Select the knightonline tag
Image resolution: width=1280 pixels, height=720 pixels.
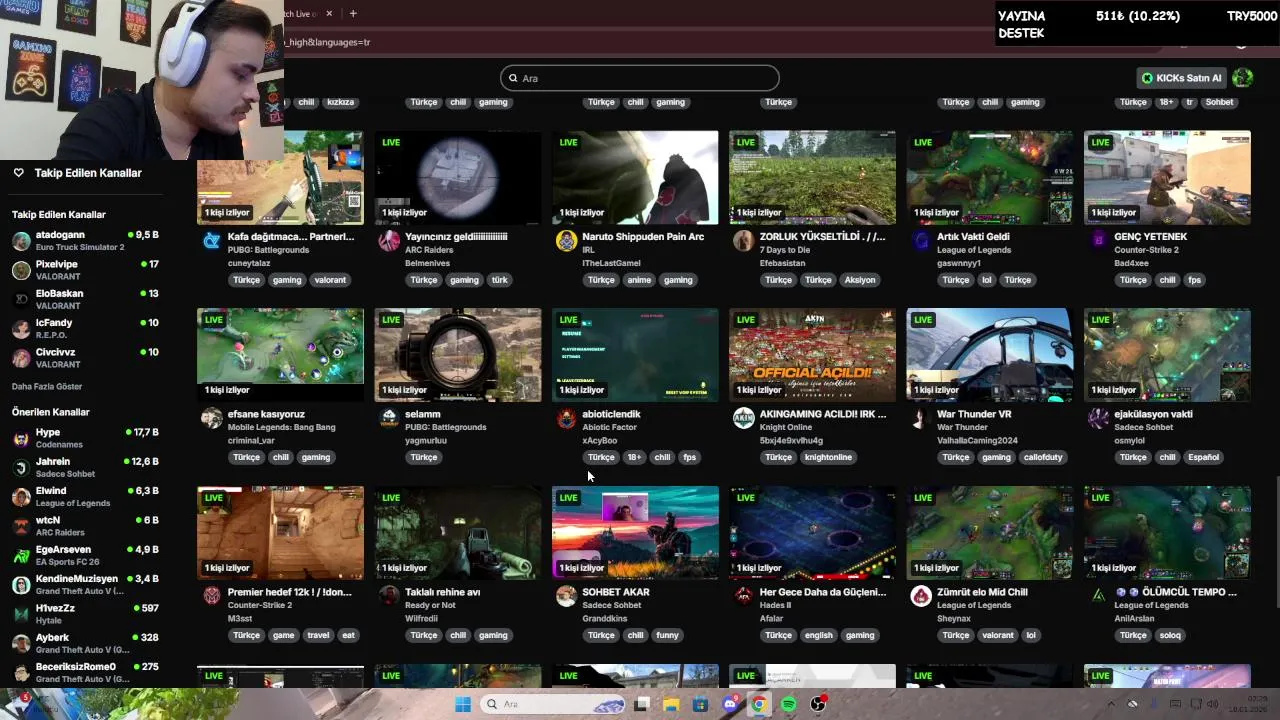coord(828,457)
